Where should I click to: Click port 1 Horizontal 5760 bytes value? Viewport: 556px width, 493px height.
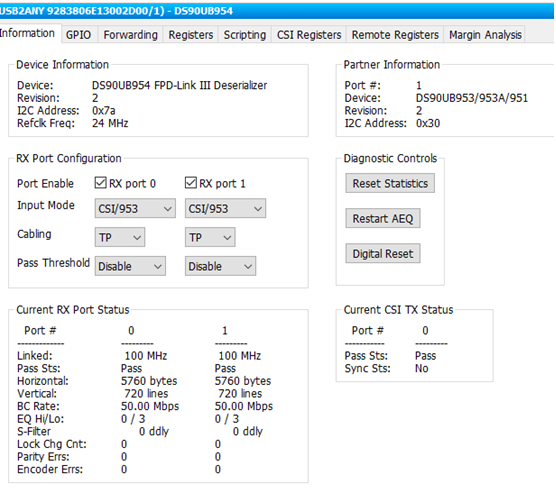(x=243, y=381)
